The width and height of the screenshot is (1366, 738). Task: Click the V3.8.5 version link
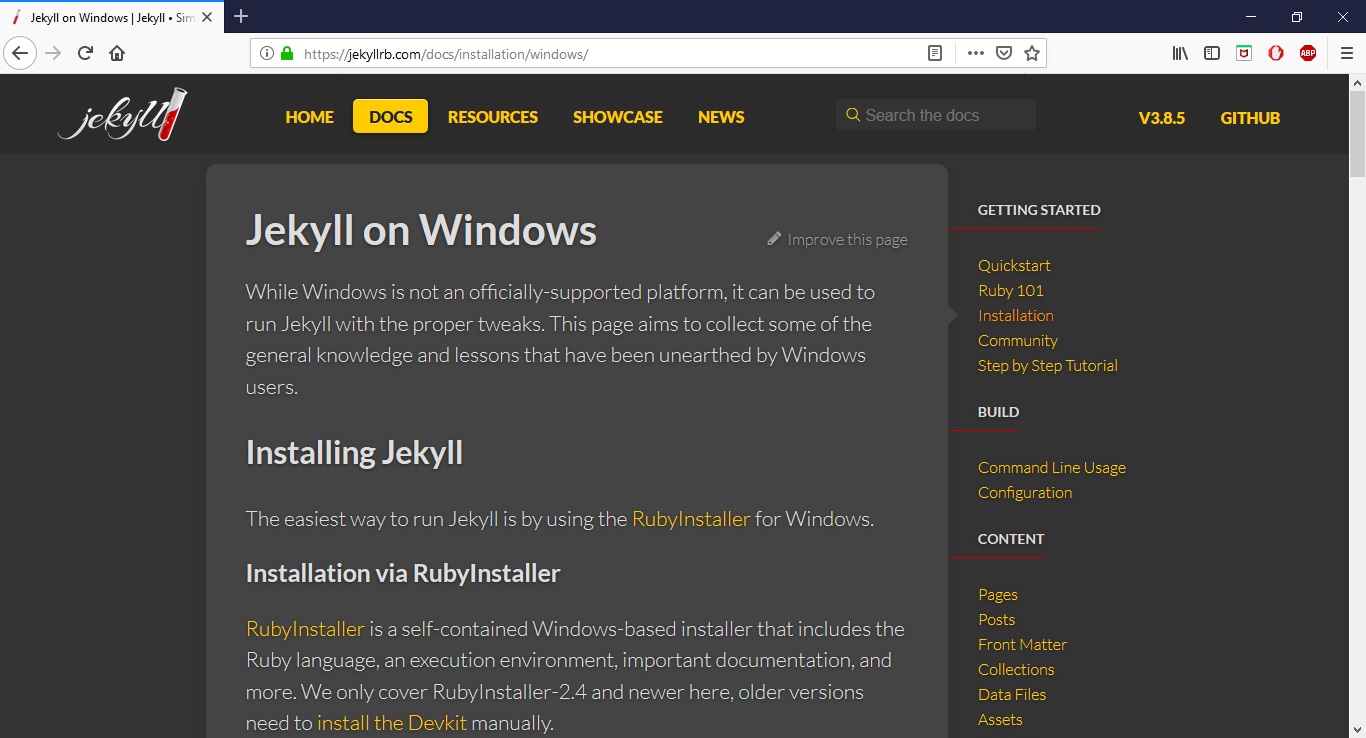point(1162,118)
